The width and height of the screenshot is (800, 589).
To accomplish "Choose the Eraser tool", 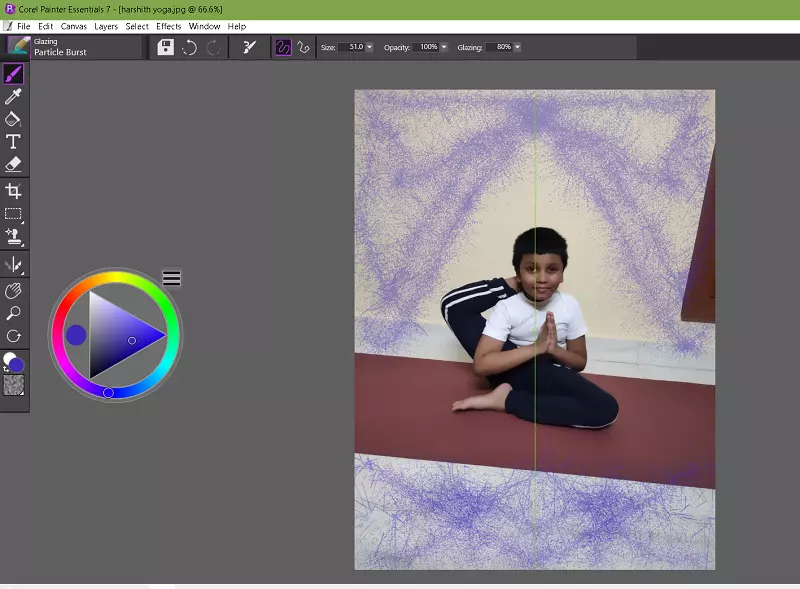I will click(14, 164).
